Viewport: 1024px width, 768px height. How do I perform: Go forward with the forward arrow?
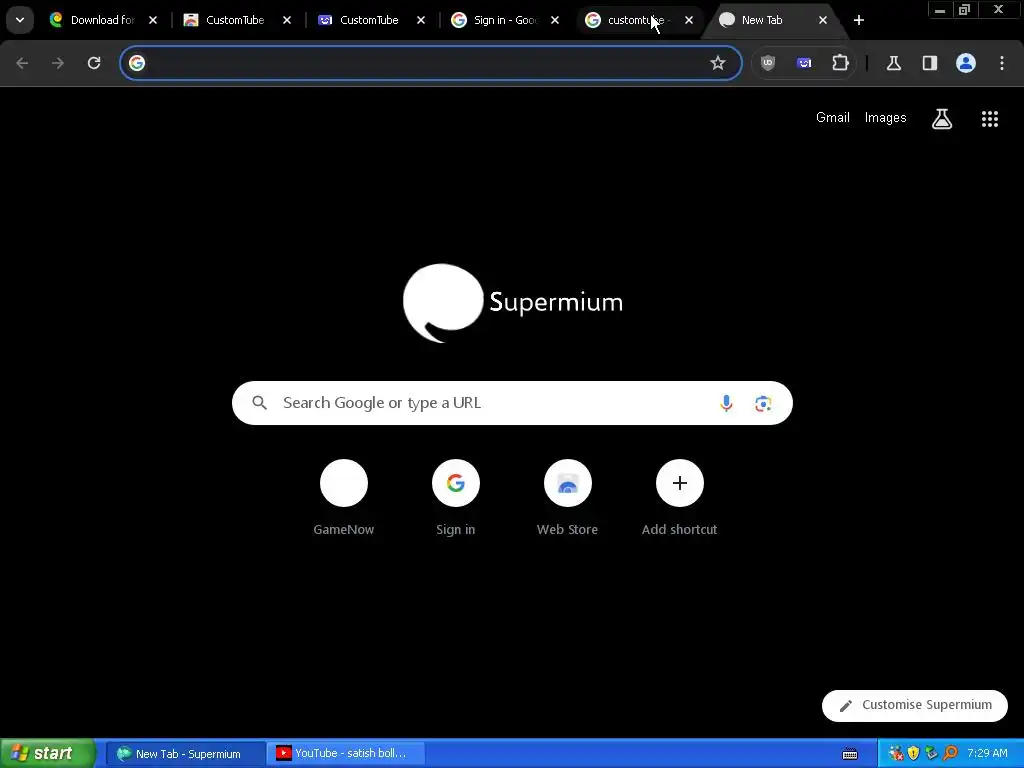[58, 63]
